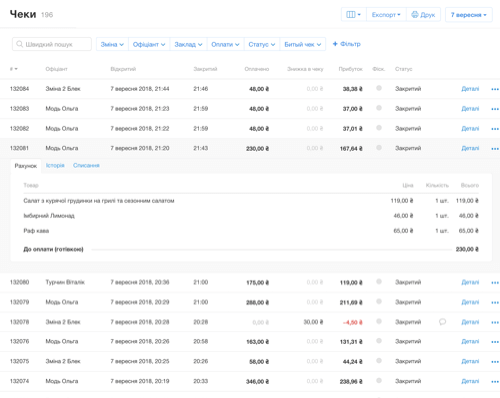Add a new filter with + Фільтр
500x398 pixels.
click(x=347, y=44)
